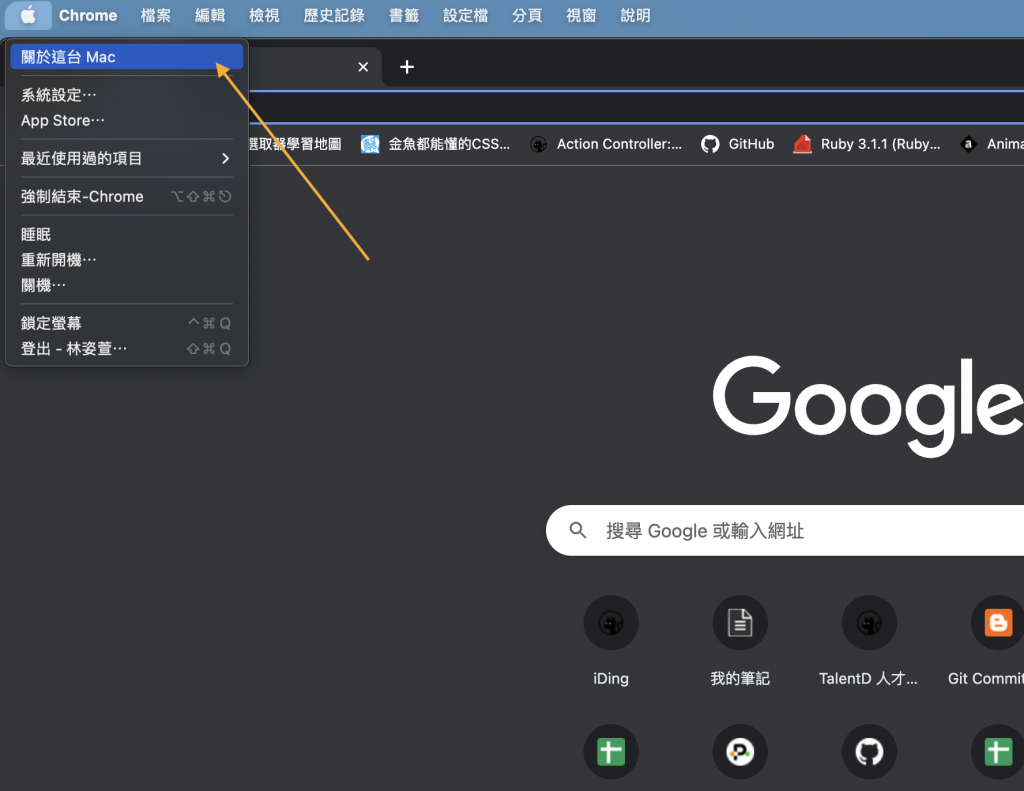Screen dimensions: 1024x791
Task: Open the colorful P logo shortcut
Action: point(740,752)
